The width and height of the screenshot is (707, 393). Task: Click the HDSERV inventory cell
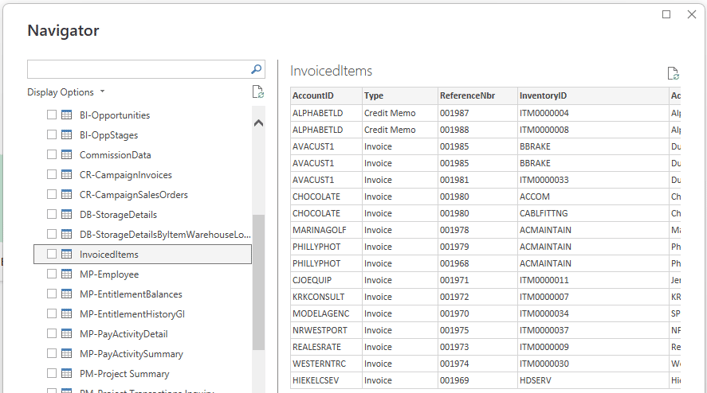click(x=593, y=380)
